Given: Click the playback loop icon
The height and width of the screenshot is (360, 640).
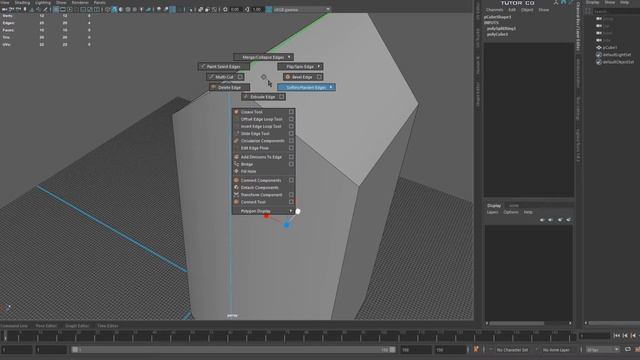Looking at the screenshot, I should [628, 349].
